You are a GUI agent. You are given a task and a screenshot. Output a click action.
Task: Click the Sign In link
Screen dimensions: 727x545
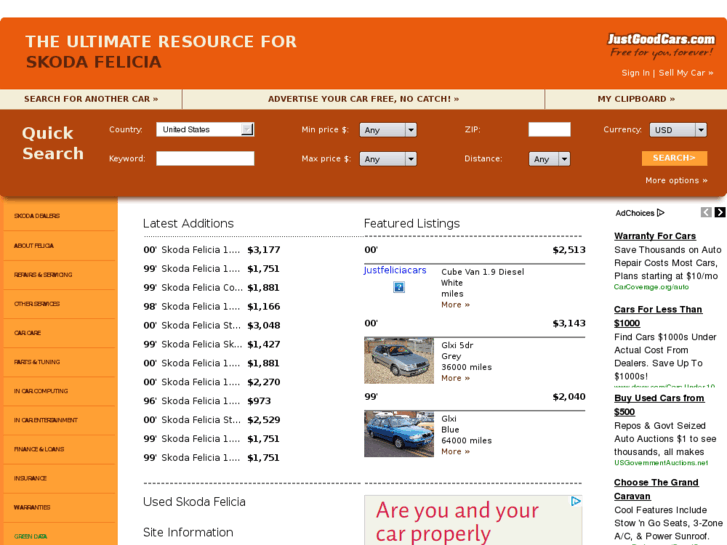[x=635, y=73]
